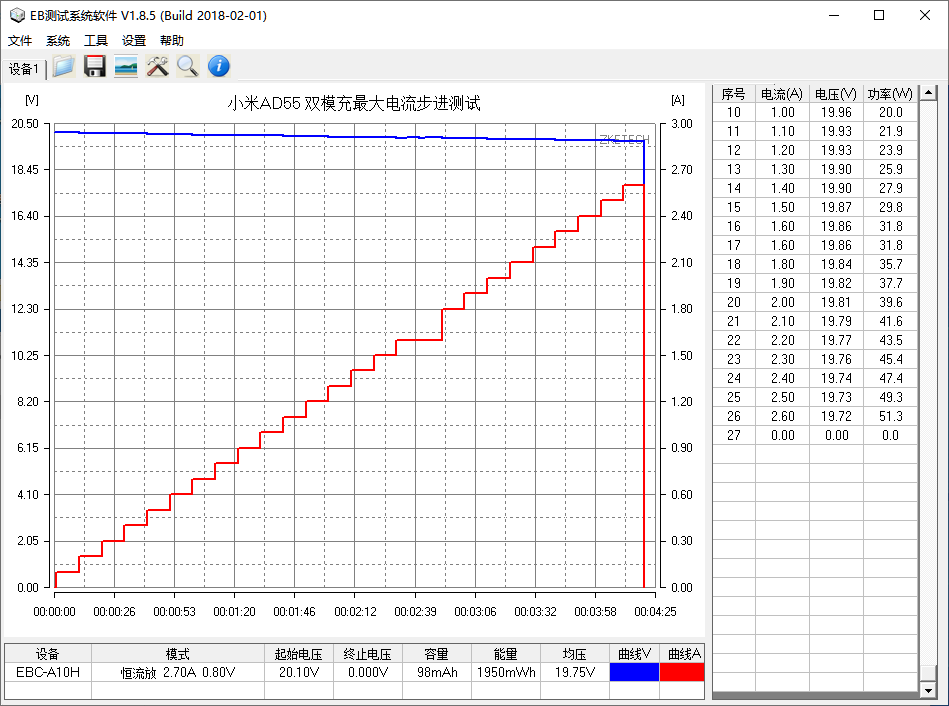Click the 1950mWh energy value

click(506, 672)
